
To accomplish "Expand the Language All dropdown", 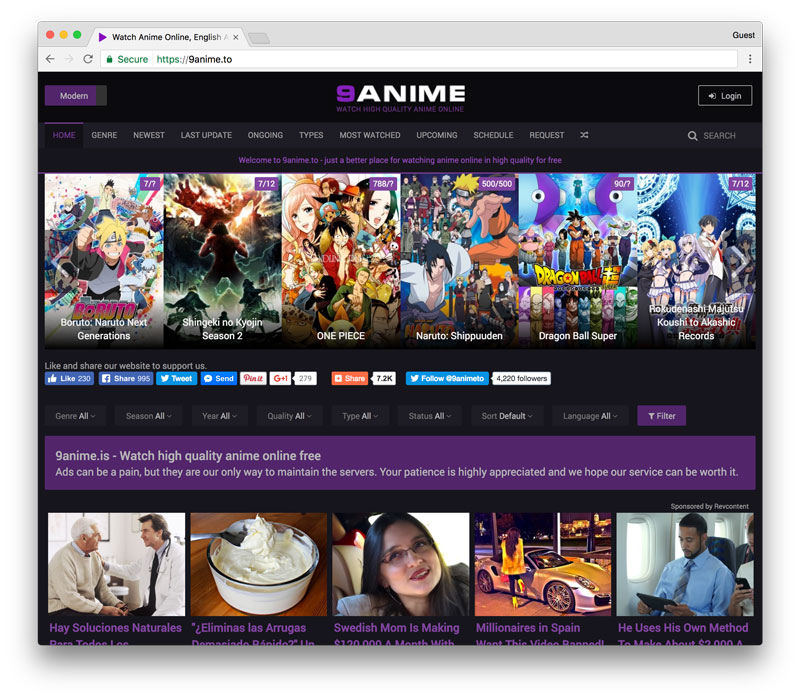I will 590,416.
